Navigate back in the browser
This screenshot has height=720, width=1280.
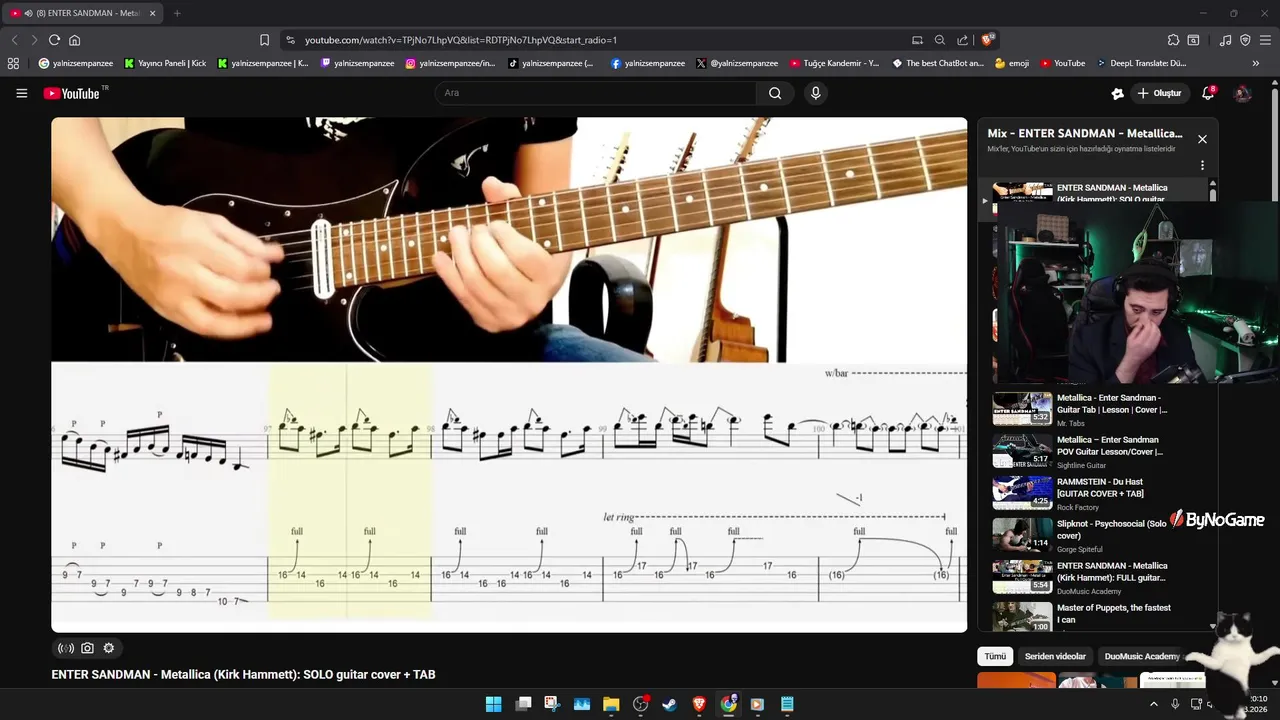tap(14, 40)
